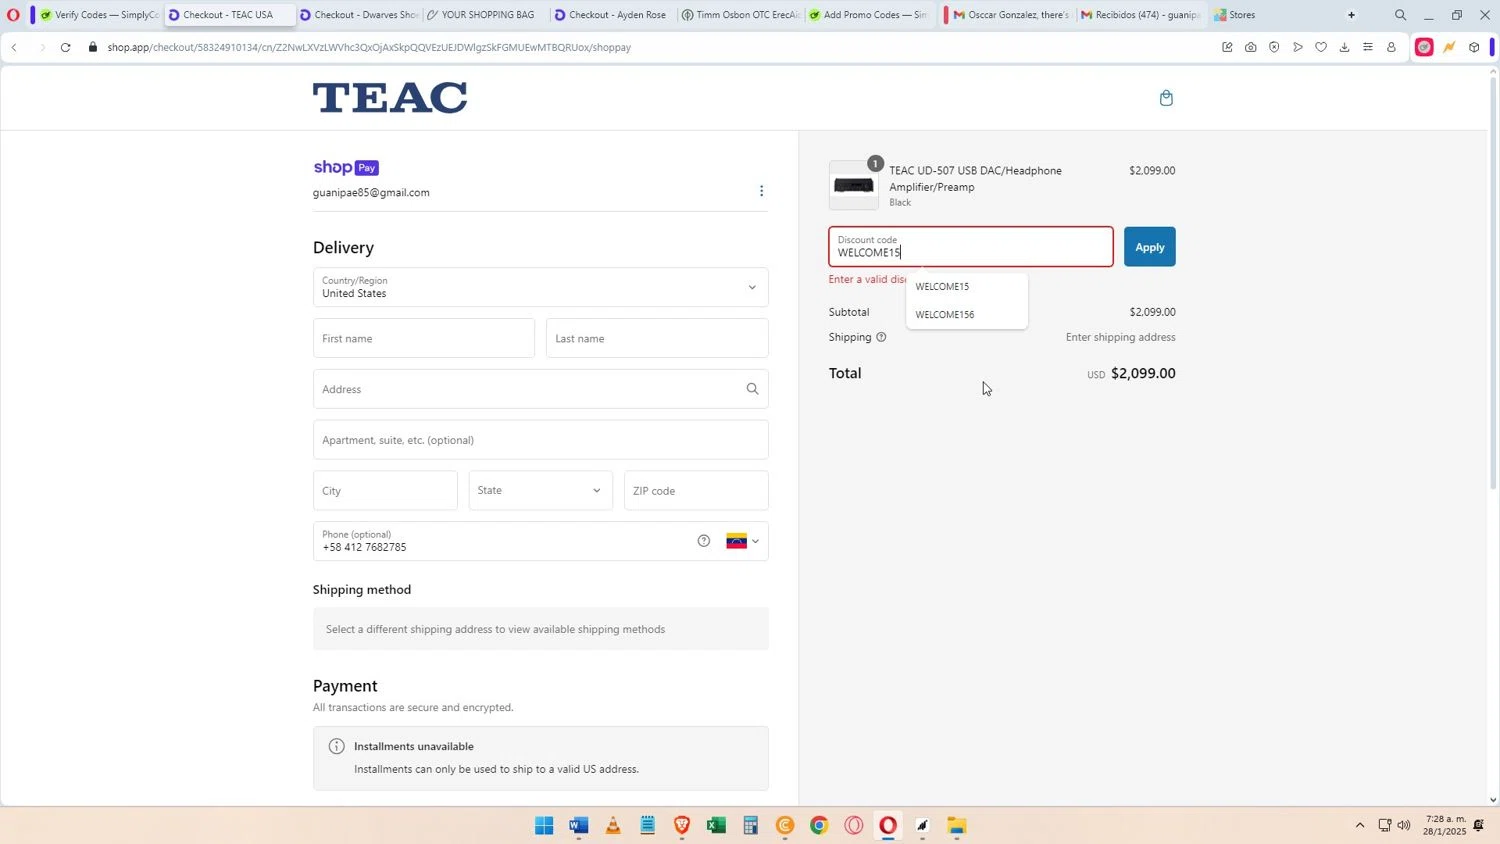Open the system clock and date
Viewport: 1500px width, 844px height.
click(x=1445, y=825)
